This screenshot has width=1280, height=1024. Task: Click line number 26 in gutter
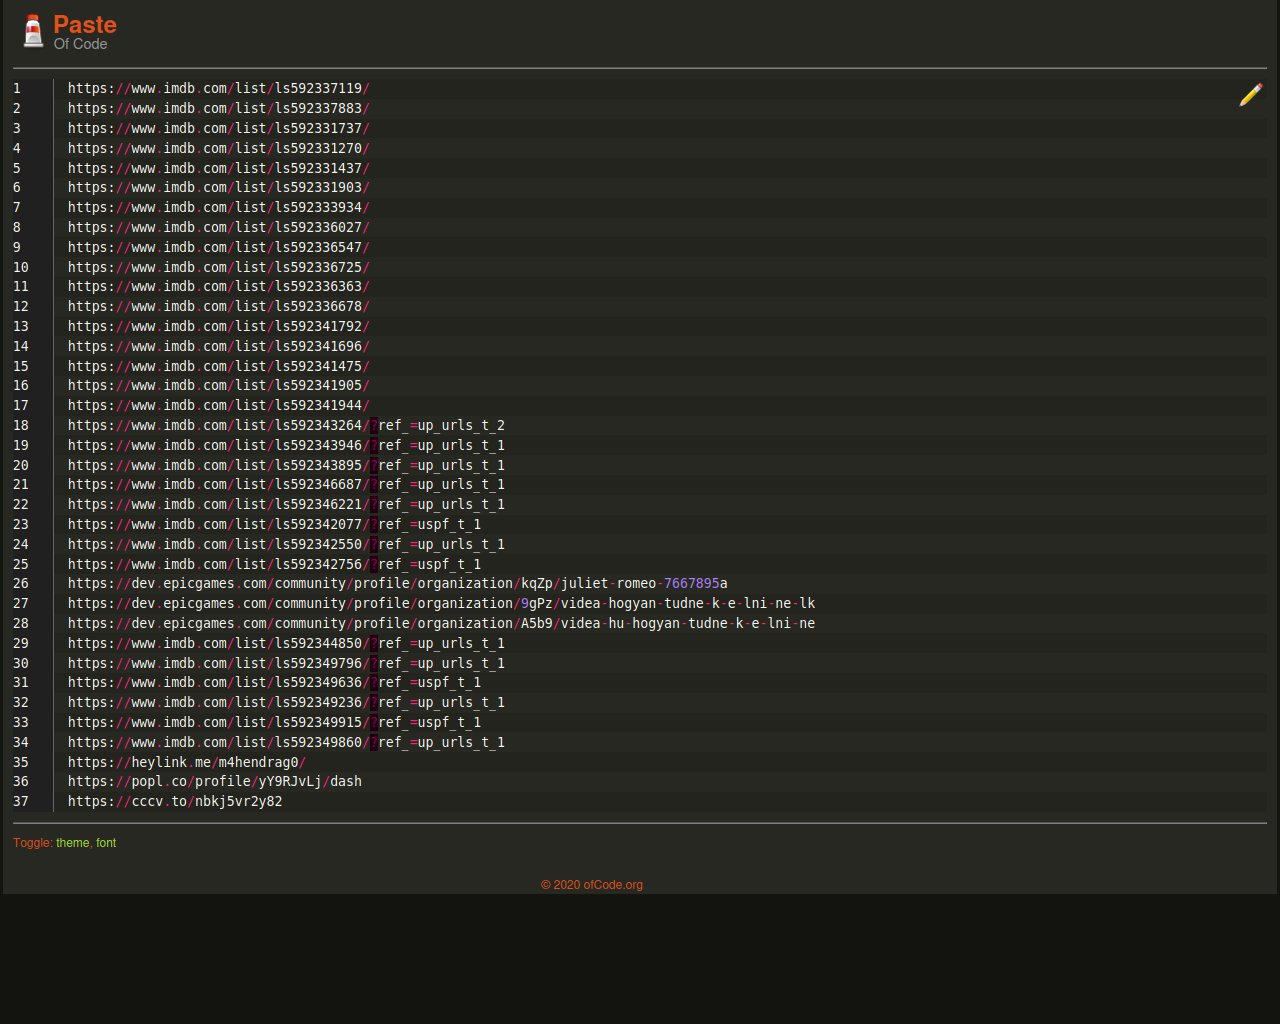(x=21, y=583)
